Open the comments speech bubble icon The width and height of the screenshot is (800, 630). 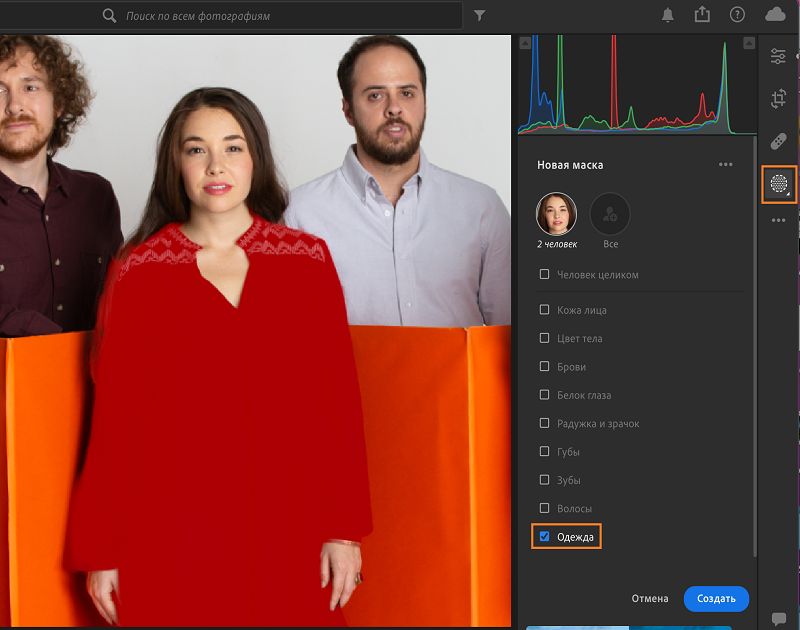tap(779, 619)
